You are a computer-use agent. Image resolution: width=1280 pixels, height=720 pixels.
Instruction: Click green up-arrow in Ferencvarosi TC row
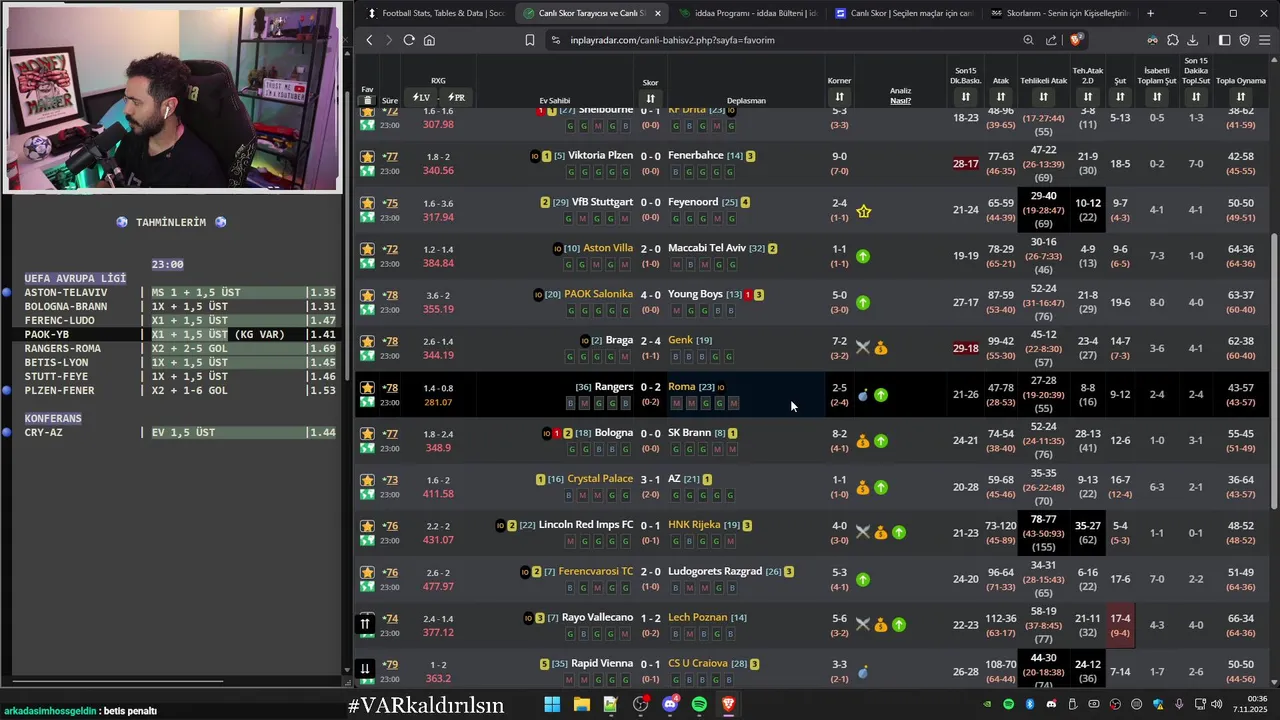[863, 579]
